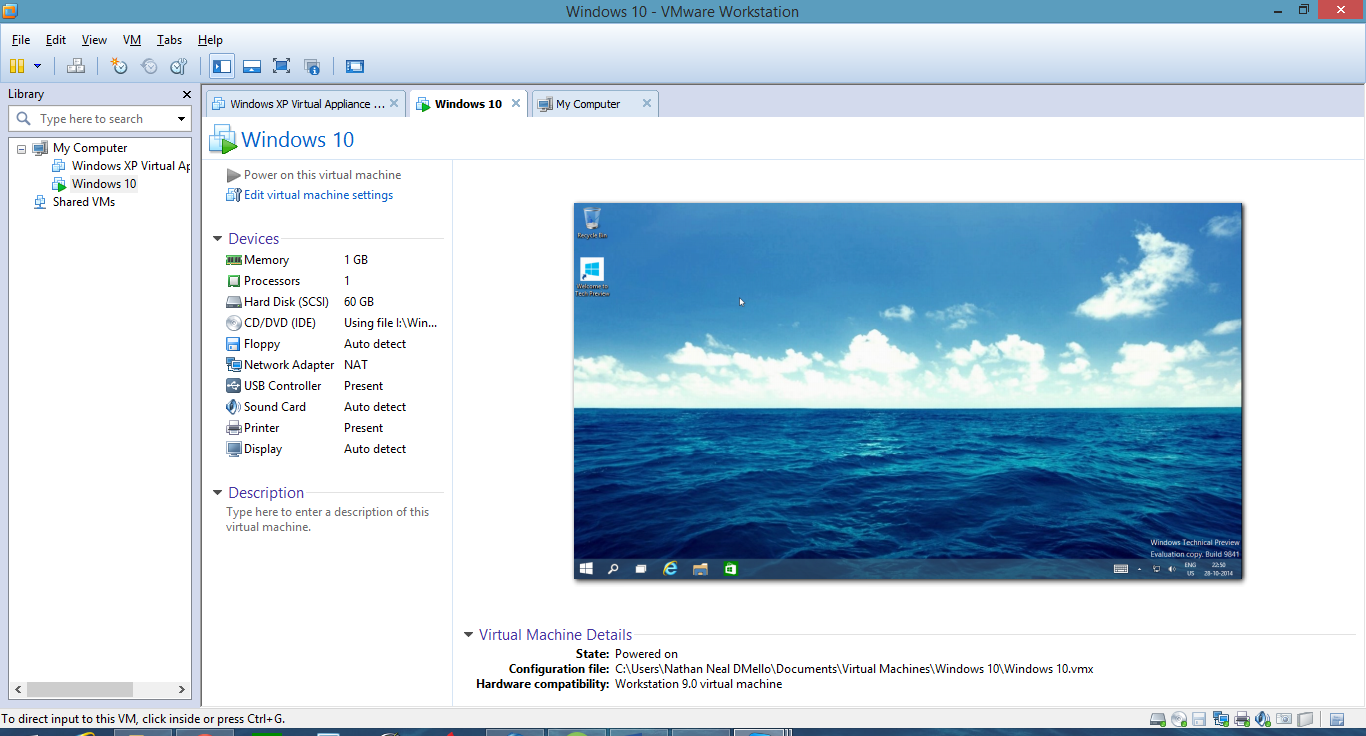
Task: Click the configuration file path text
Action: (854, 669)
